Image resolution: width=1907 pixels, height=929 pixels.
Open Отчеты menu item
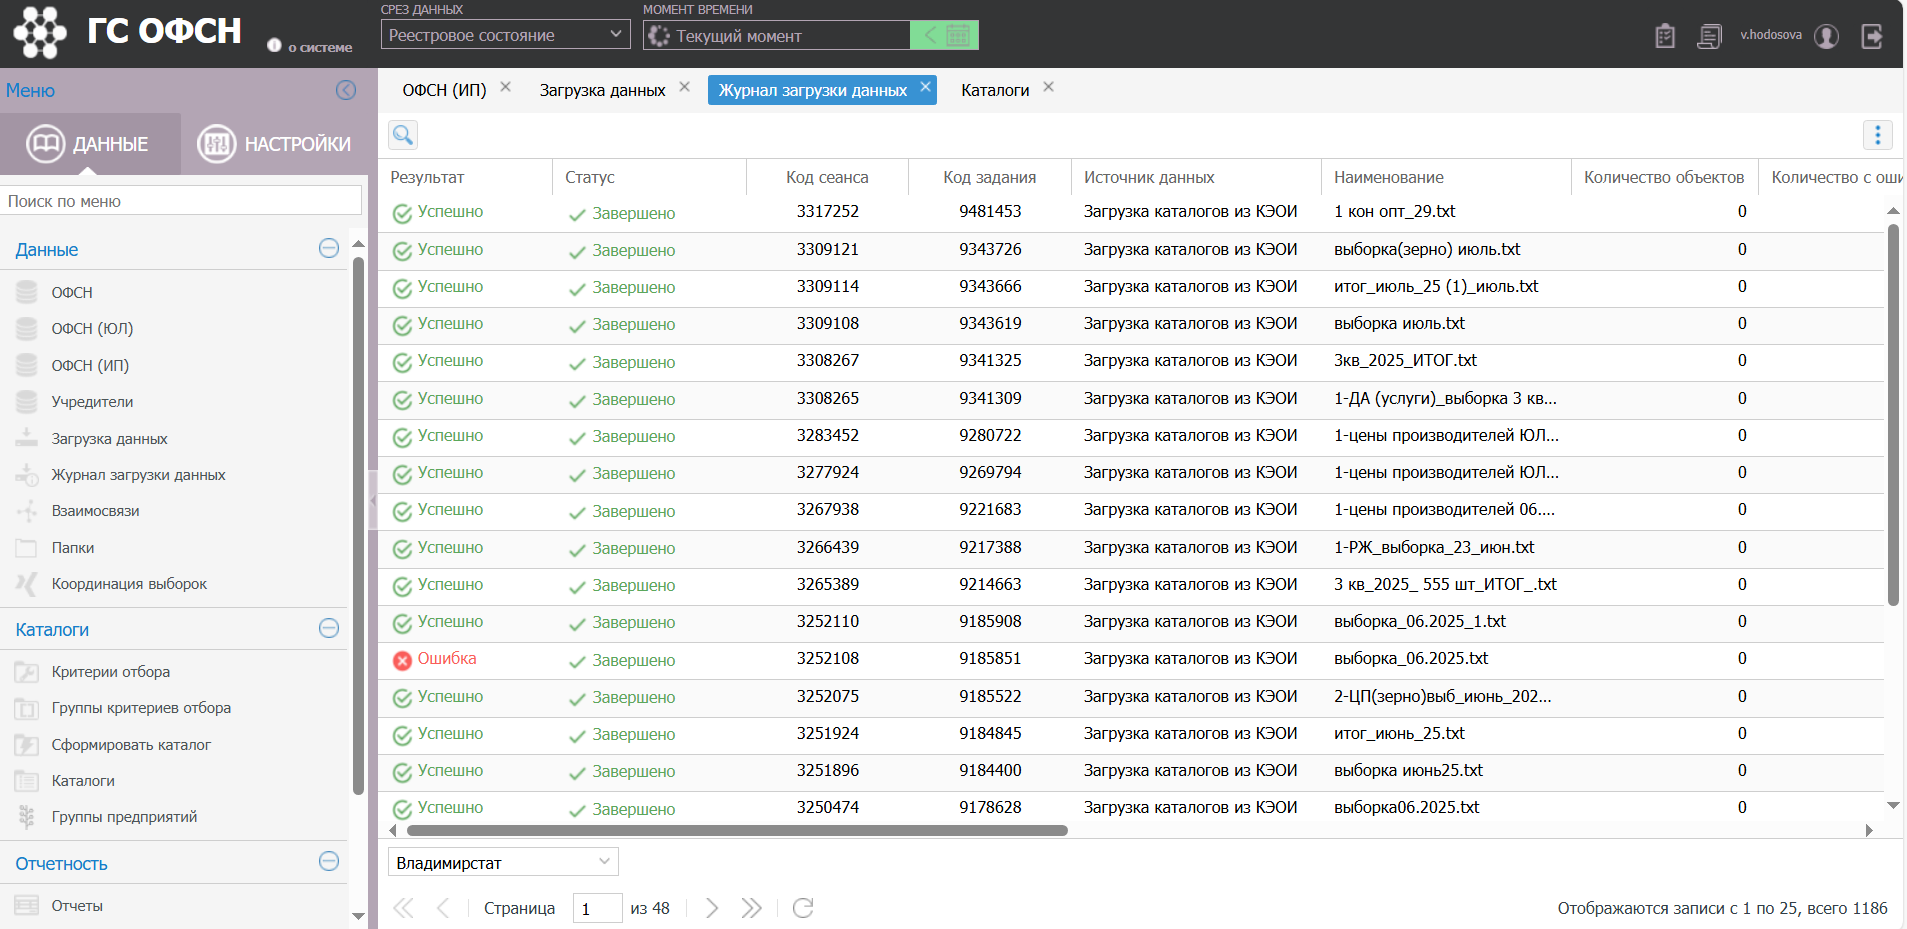pyautogui.click(x=77, y=905)
